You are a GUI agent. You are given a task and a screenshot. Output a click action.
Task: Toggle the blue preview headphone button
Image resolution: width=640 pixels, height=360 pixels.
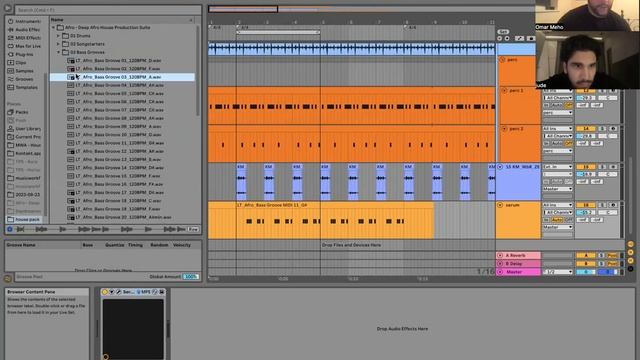(x=10, y=229)
